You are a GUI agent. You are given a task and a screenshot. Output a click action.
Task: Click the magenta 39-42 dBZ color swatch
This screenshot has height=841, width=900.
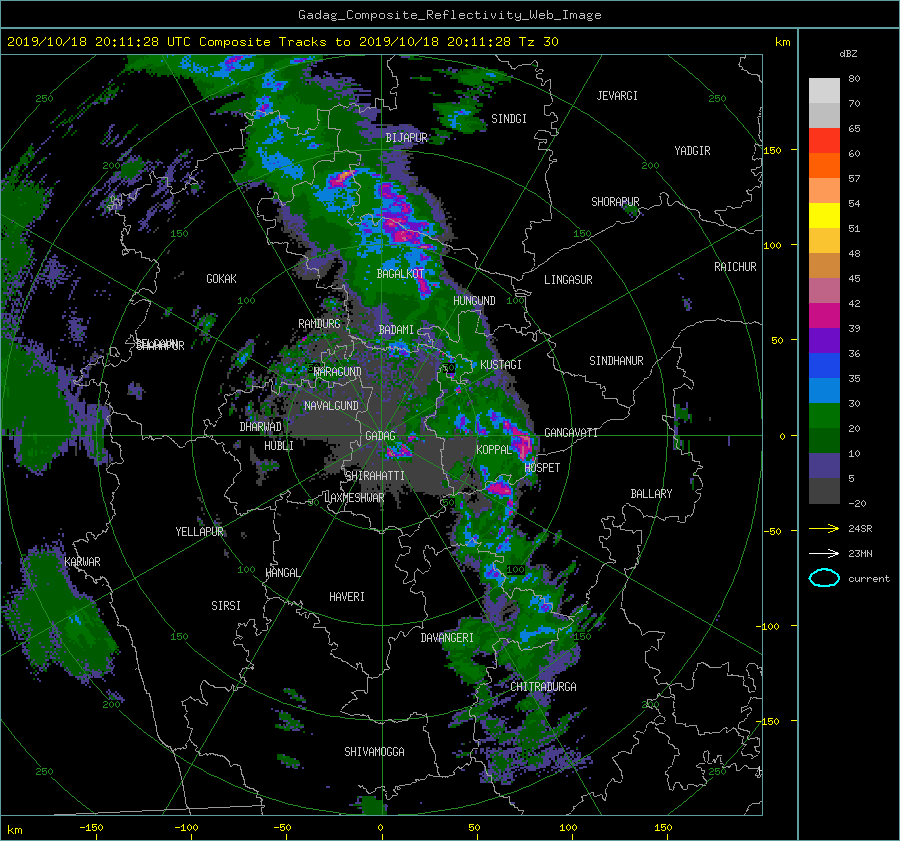click(824, 316)
